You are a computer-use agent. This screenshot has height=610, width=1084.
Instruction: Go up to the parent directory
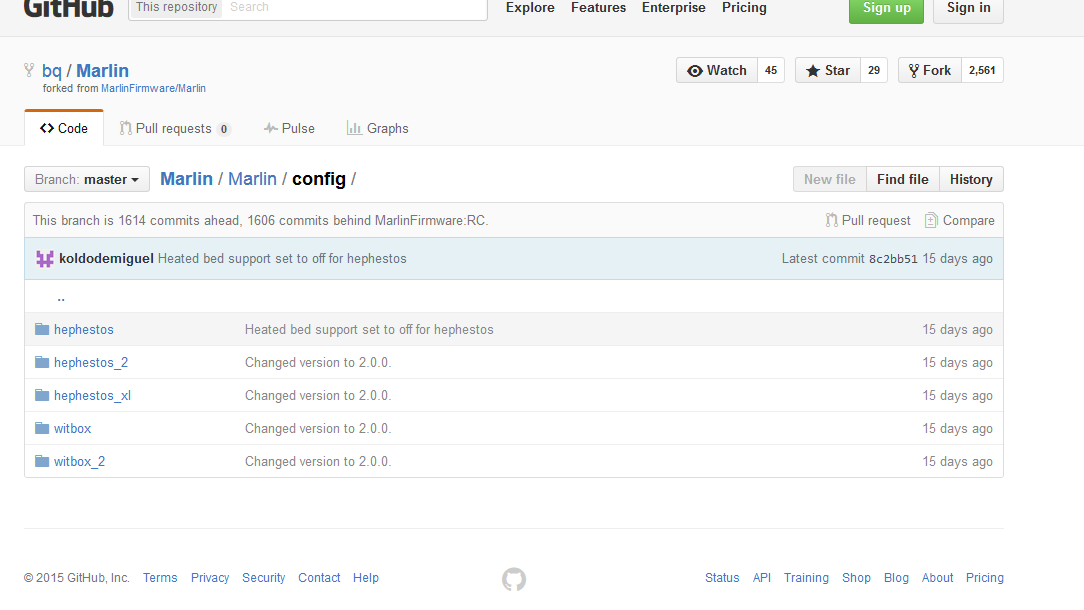tap(61, 297)
